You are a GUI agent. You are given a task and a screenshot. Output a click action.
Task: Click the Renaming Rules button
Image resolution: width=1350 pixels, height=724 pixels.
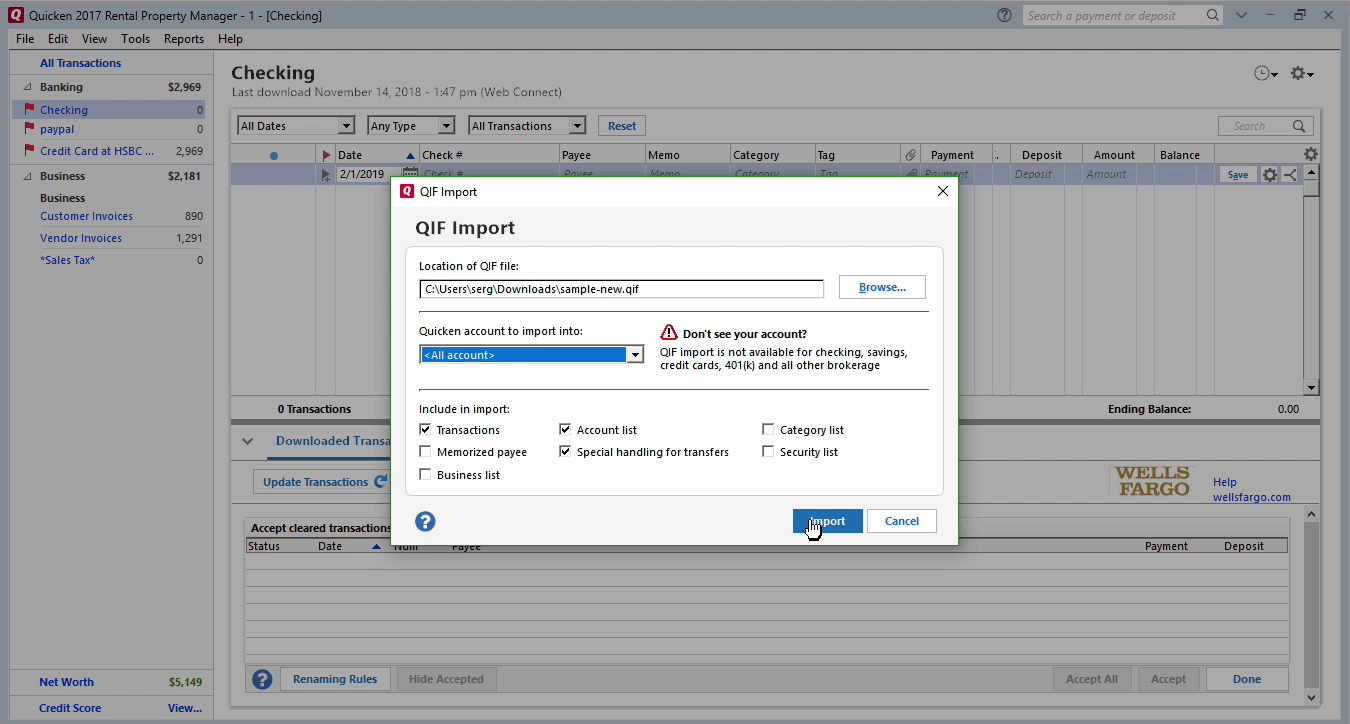tap(335, 679)
